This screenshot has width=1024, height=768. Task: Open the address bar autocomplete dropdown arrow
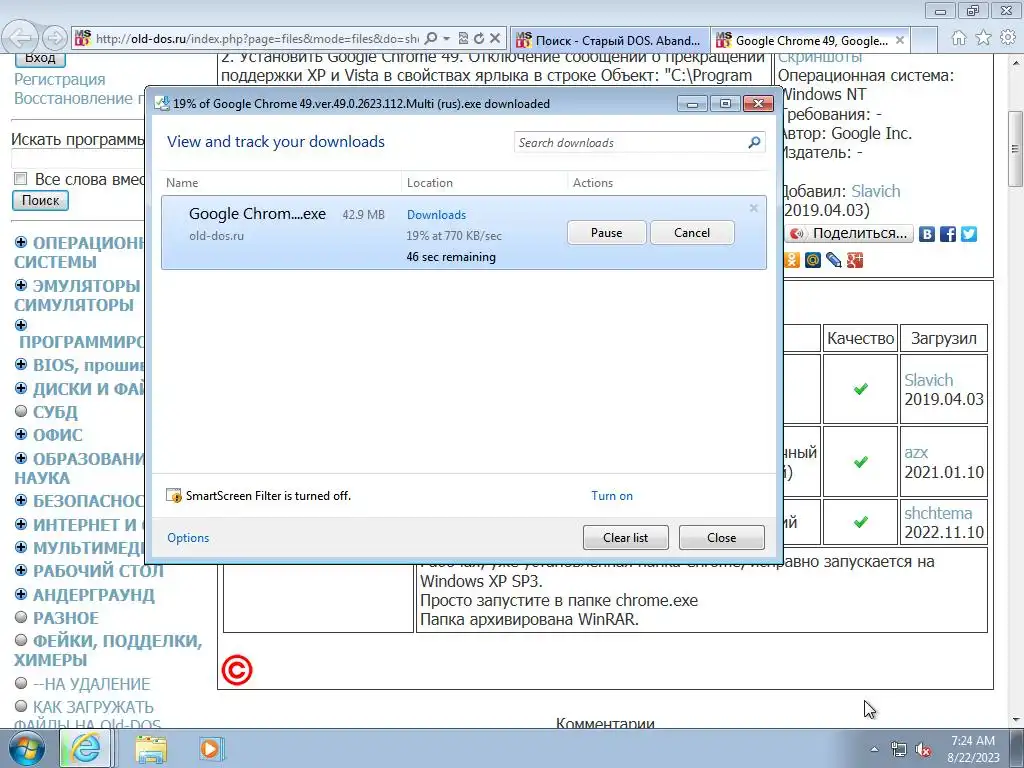click(447, 39)
